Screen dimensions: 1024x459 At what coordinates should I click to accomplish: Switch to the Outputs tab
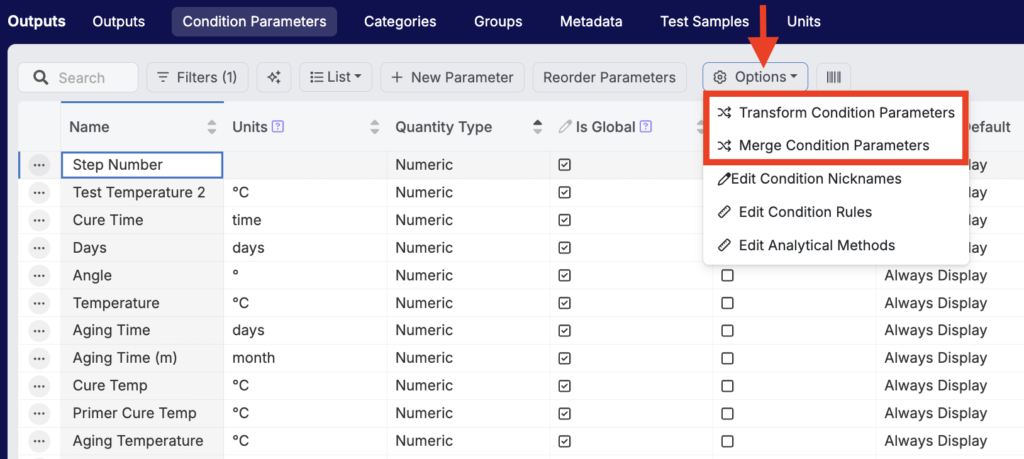pos(118,22)
